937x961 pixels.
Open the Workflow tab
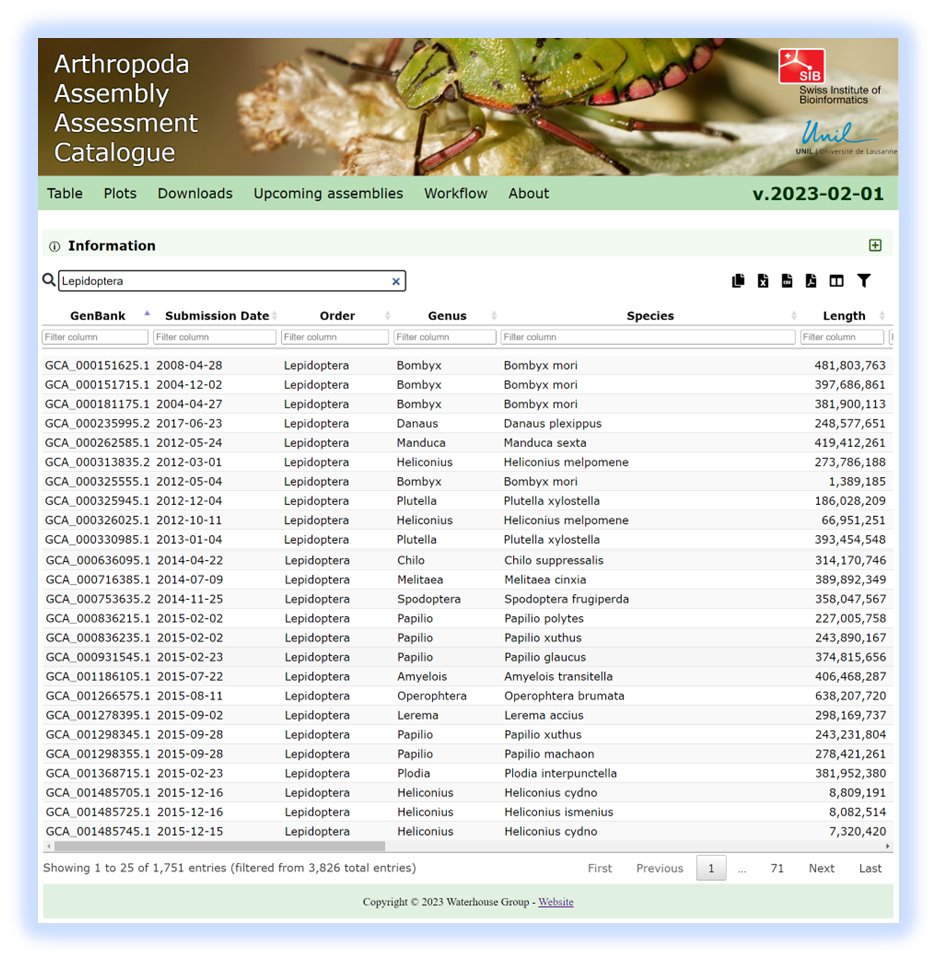pyautogui.click(x=455, y=194)
